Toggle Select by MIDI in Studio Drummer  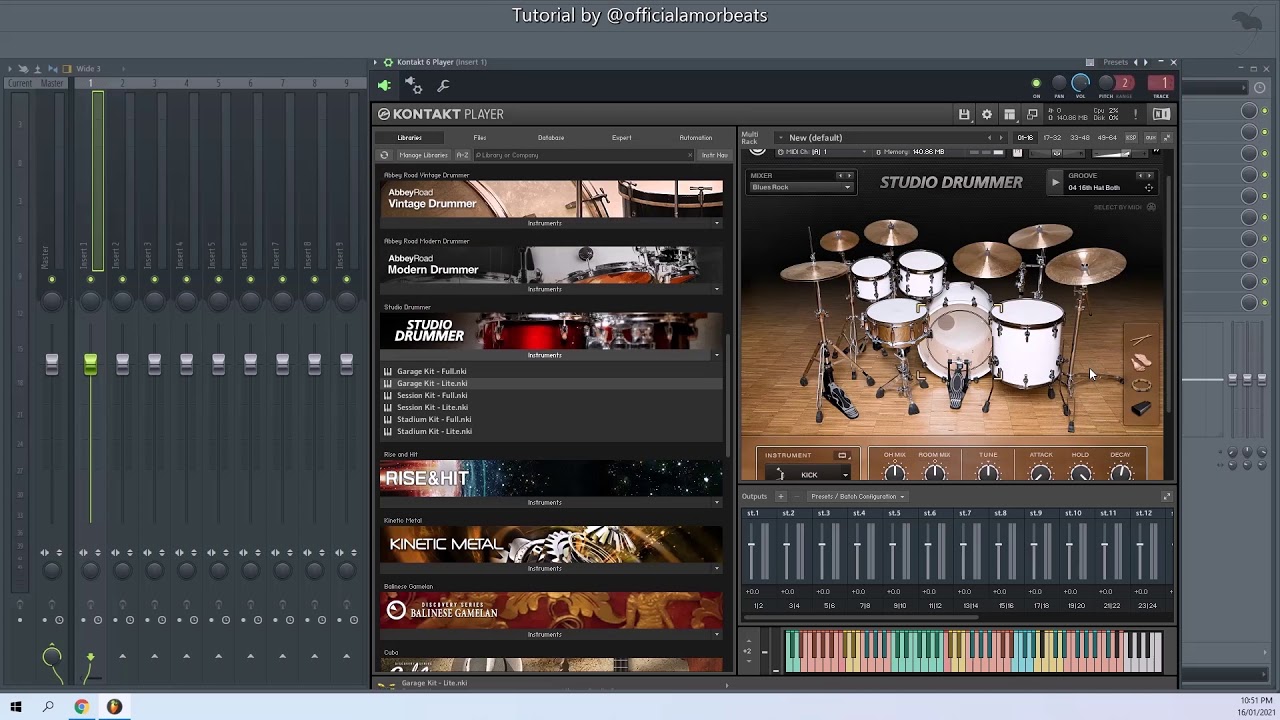(1124, 207)
